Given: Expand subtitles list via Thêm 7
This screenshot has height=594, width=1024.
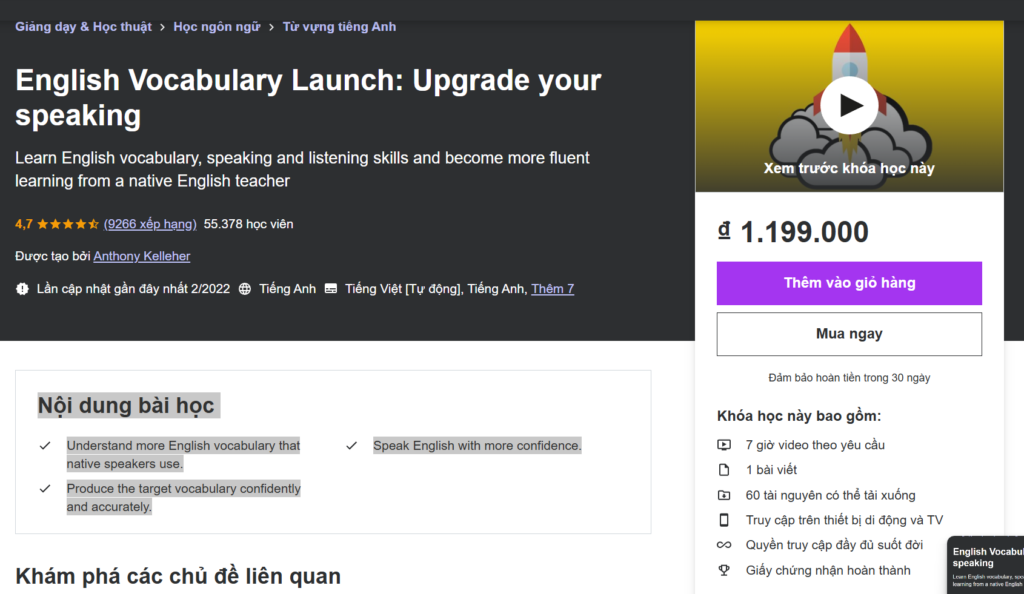Looking at the screenshot, I should coord(552,289).
